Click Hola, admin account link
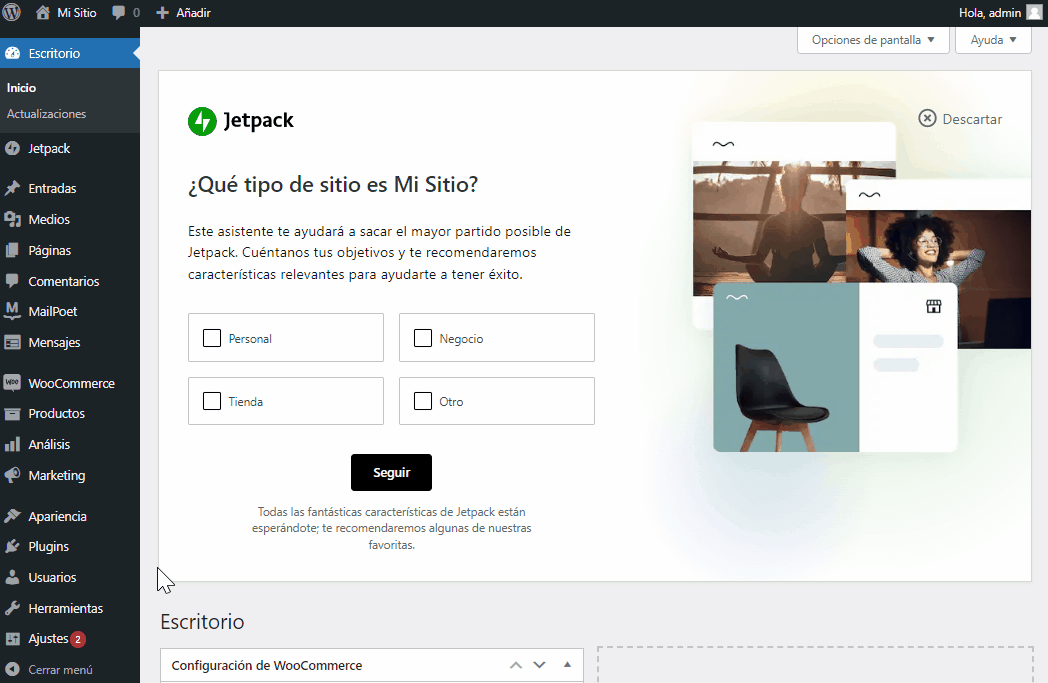 click(x=990, y=13)
